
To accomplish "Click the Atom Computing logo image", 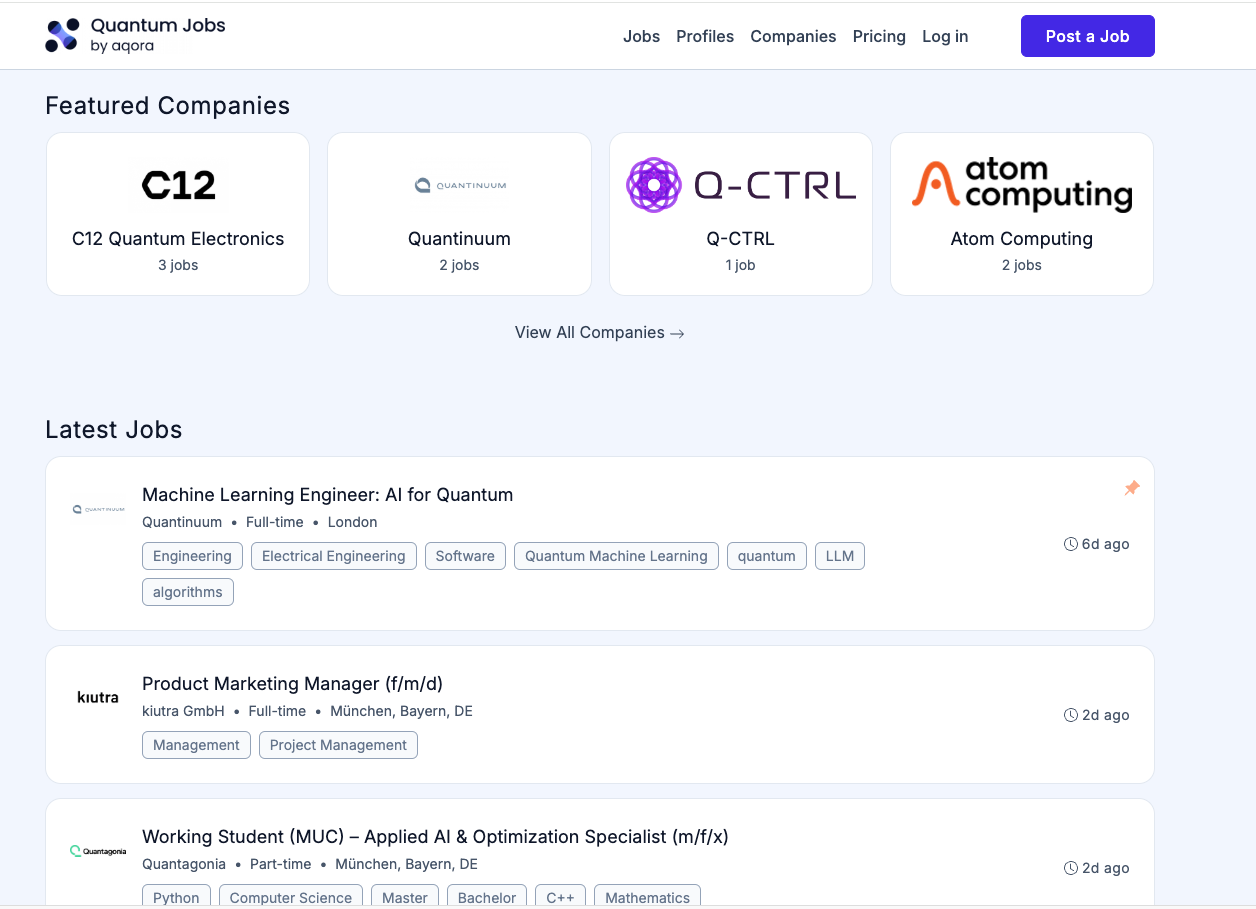I will click(1022, 185).
